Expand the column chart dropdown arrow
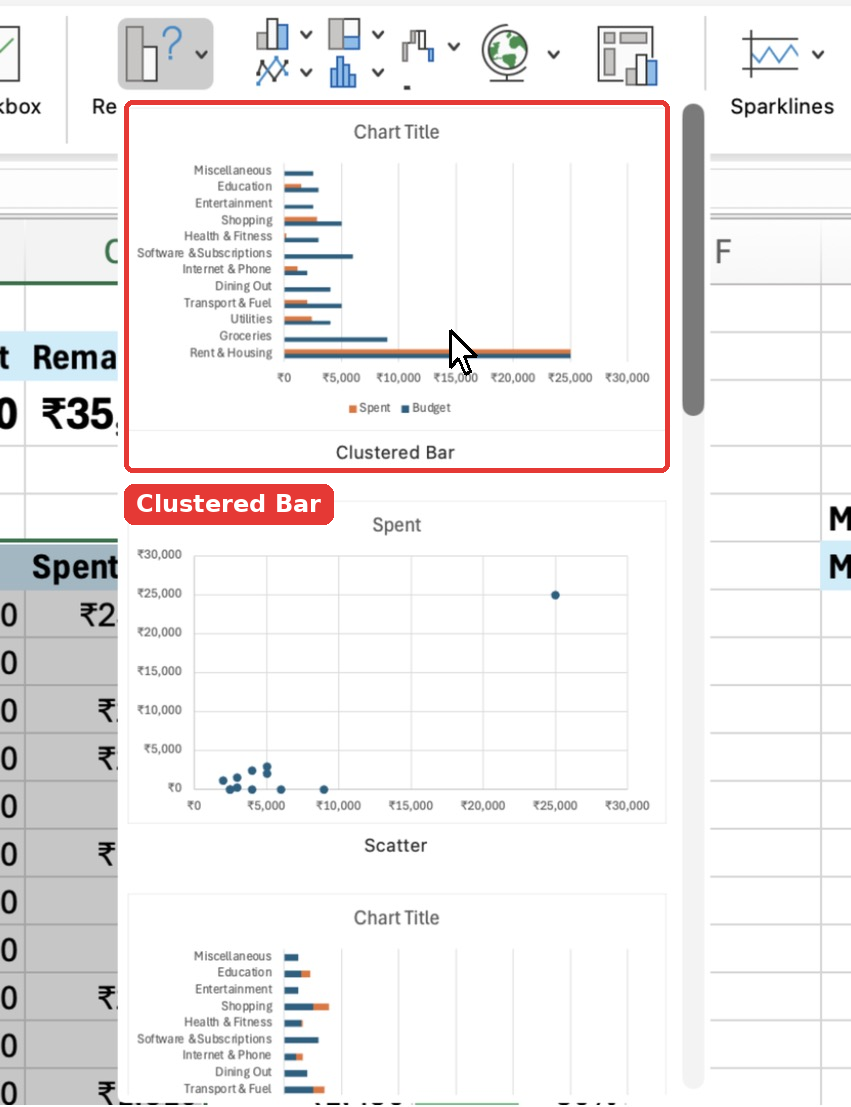 pyautogui.click(x=306, y=34)
